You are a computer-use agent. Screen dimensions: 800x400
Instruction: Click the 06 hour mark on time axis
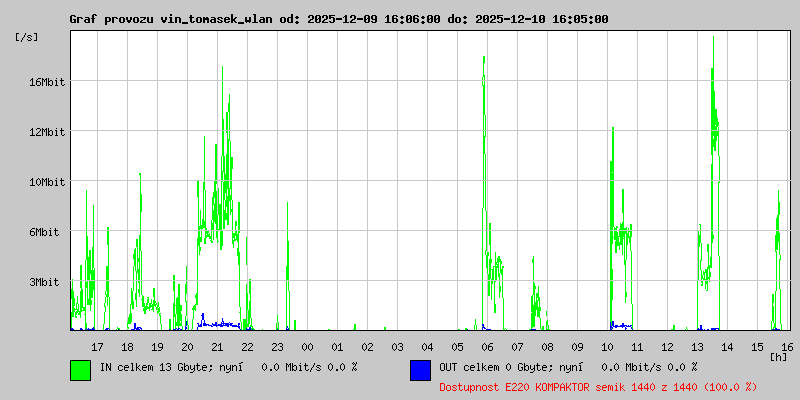coord(487,347)
